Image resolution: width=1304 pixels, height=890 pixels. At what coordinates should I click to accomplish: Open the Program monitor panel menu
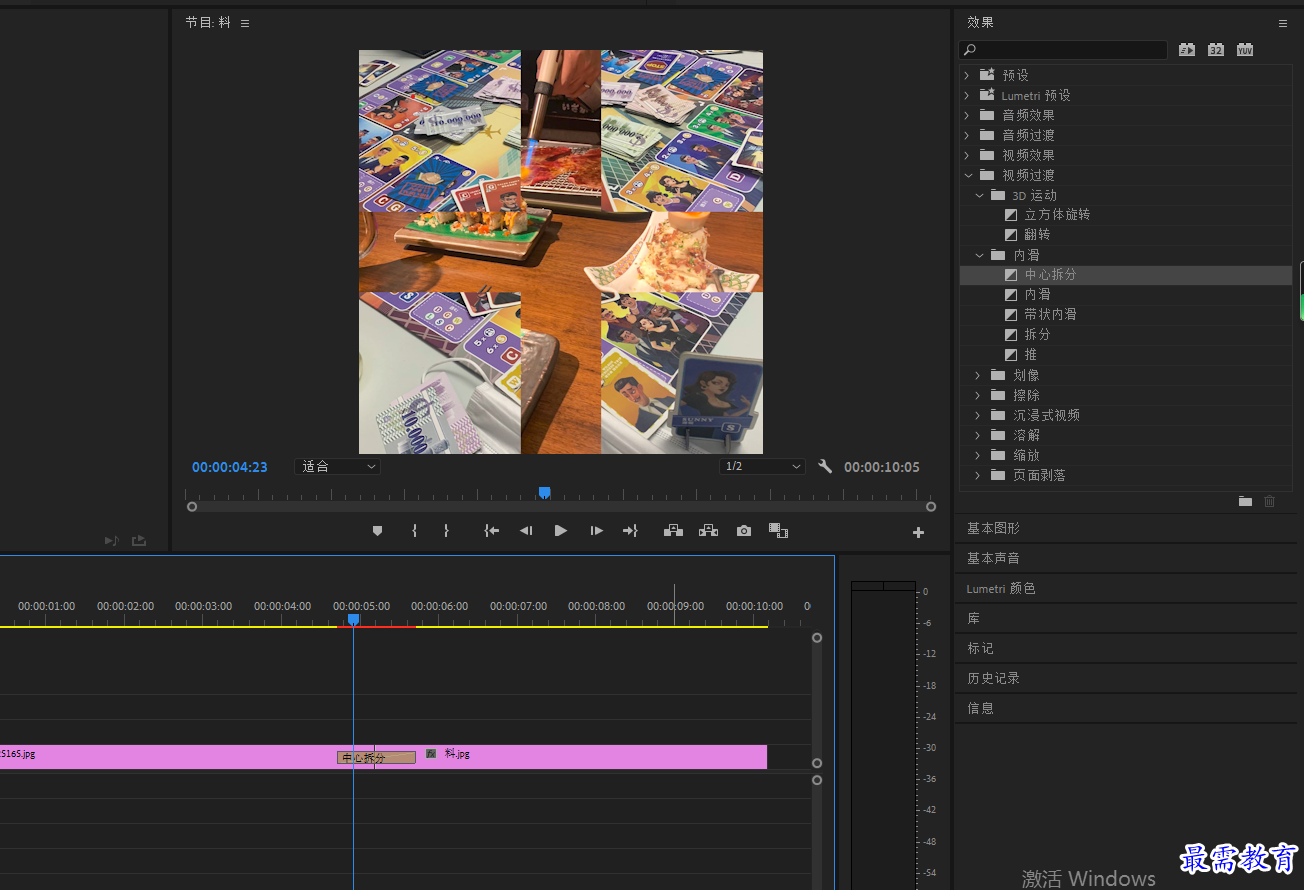coord(245,23)
